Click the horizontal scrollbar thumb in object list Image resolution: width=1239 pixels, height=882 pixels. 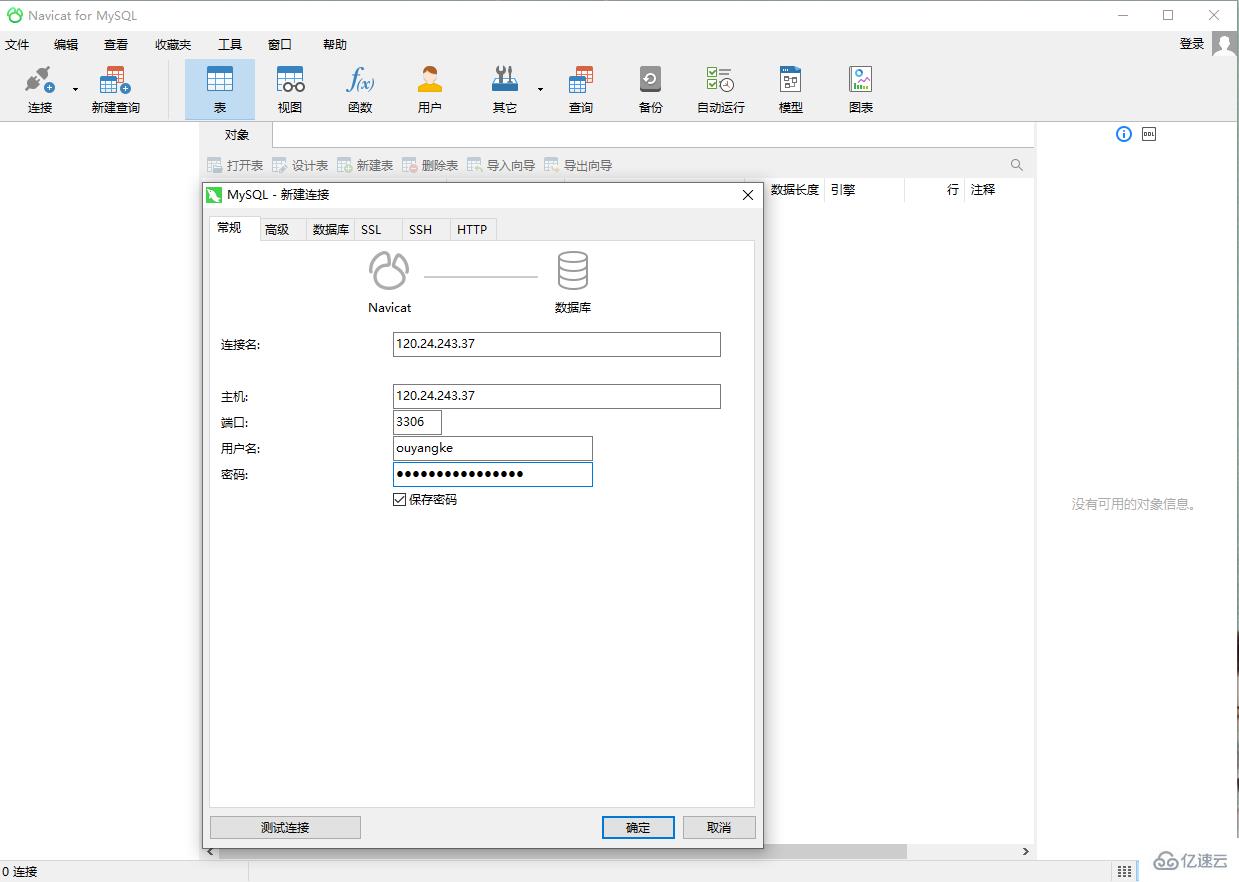[562, 852]
